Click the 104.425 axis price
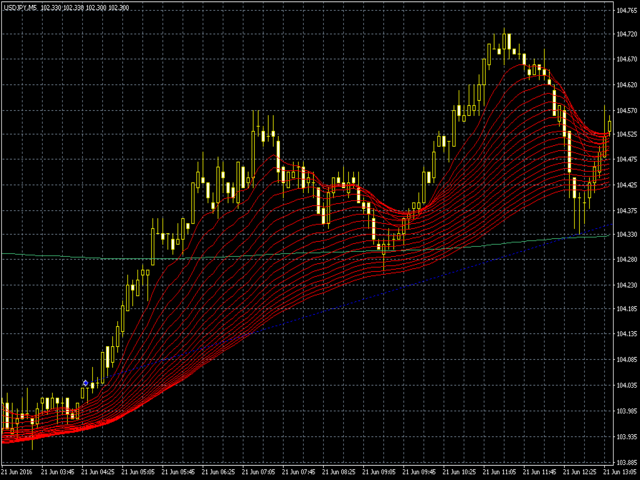The image size is (640, 480). (627, 185)
